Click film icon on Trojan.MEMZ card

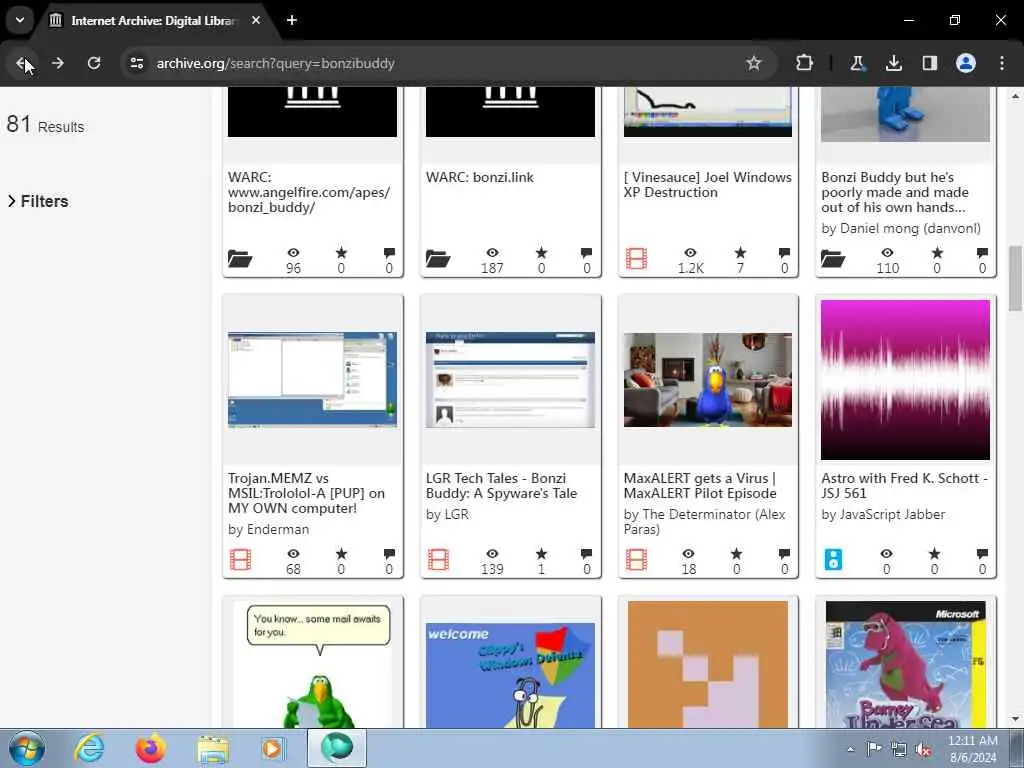tap(240, 560)
